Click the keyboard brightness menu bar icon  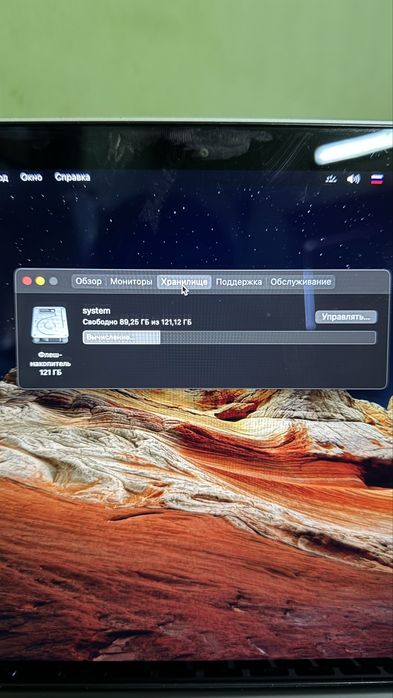(x=332, y=179)
